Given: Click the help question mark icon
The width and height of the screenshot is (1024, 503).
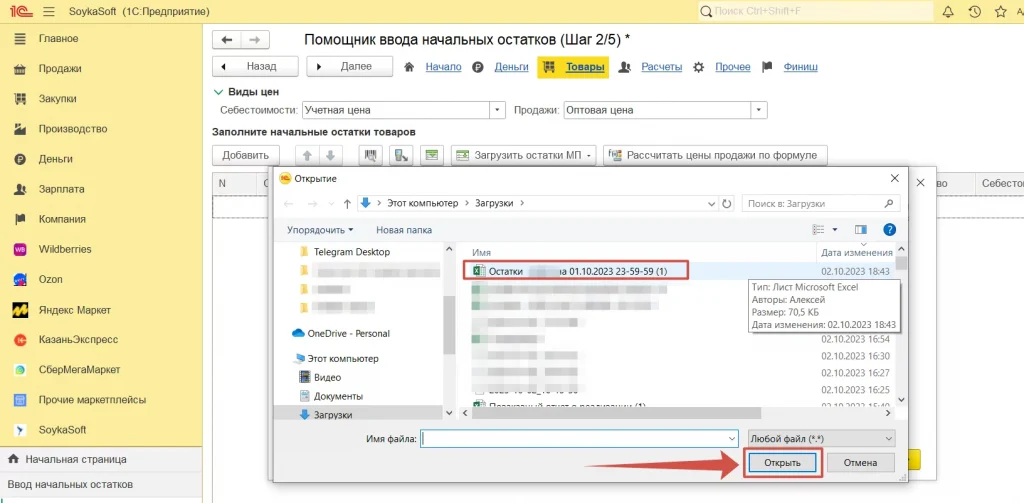Looking at the screenshot, I should pos(889,229).
